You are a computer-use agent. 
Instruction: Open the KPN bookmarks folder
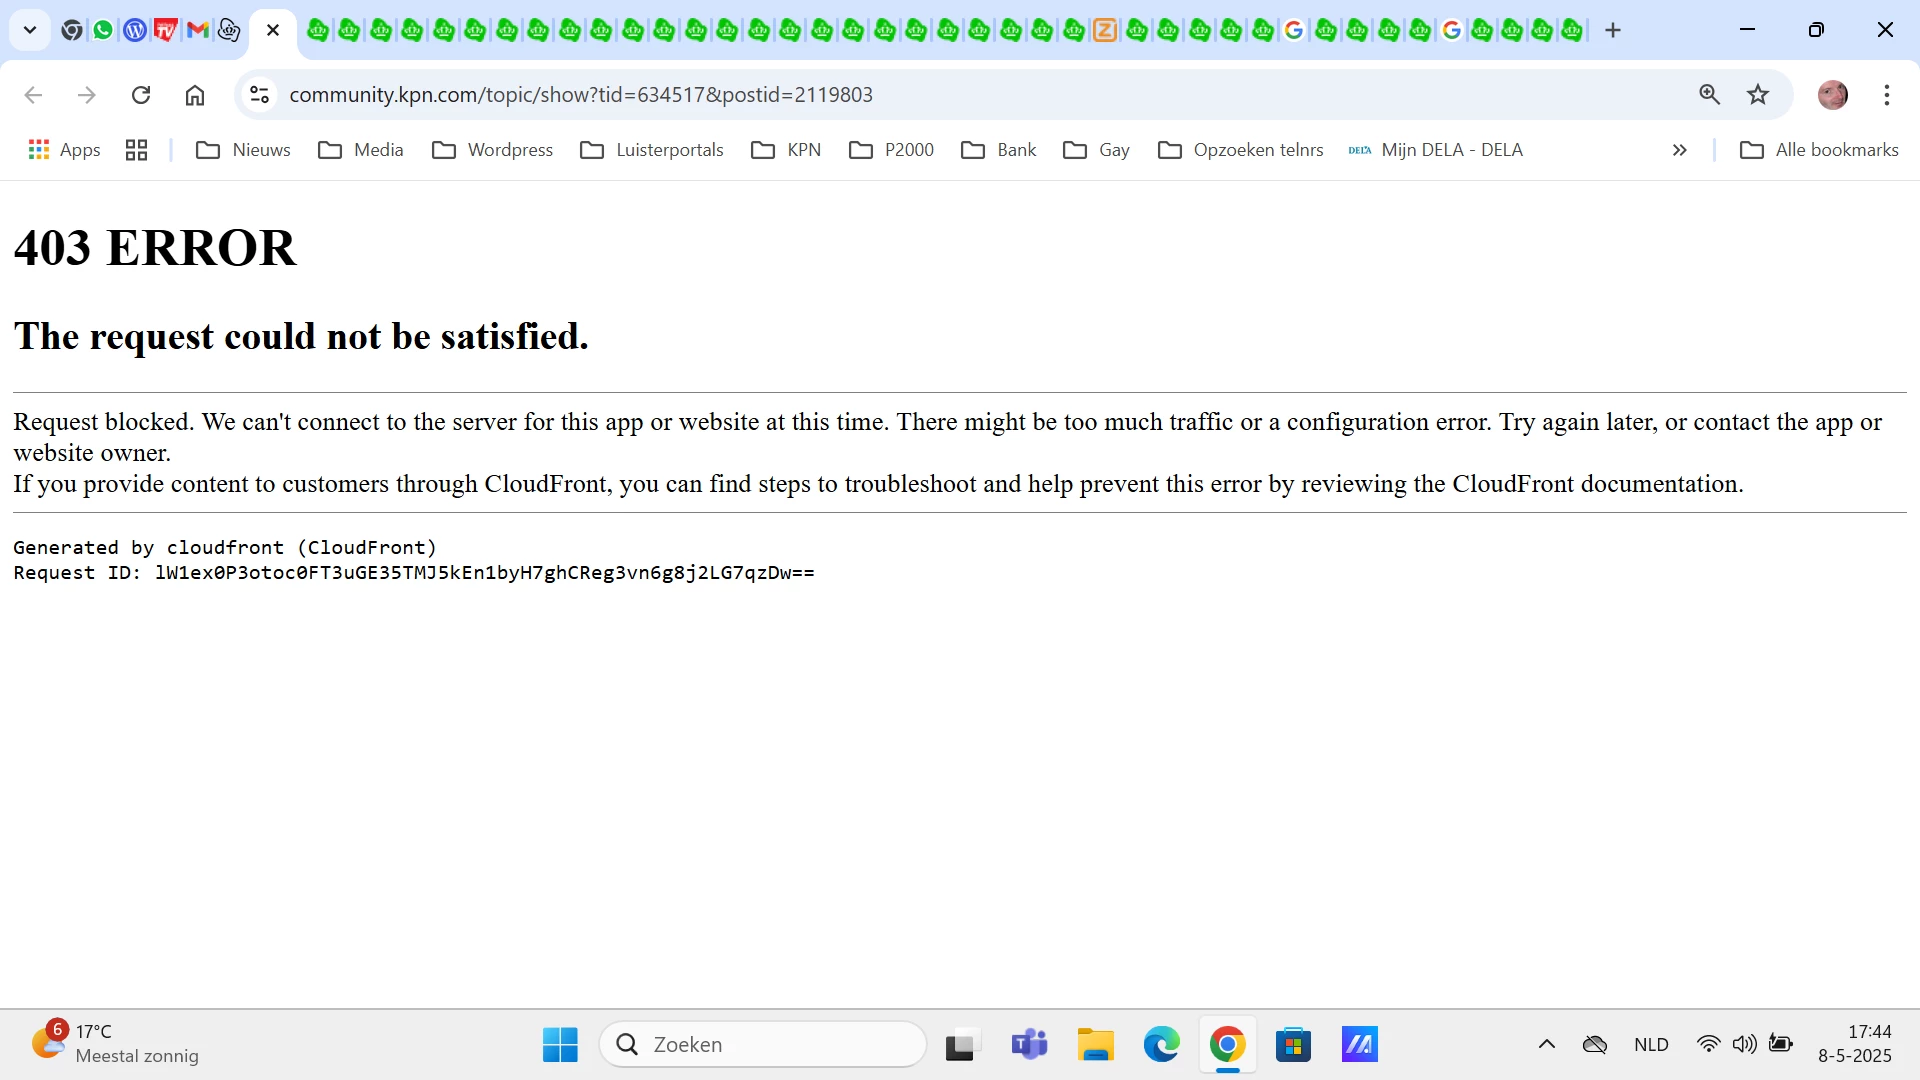click(786, 150)
